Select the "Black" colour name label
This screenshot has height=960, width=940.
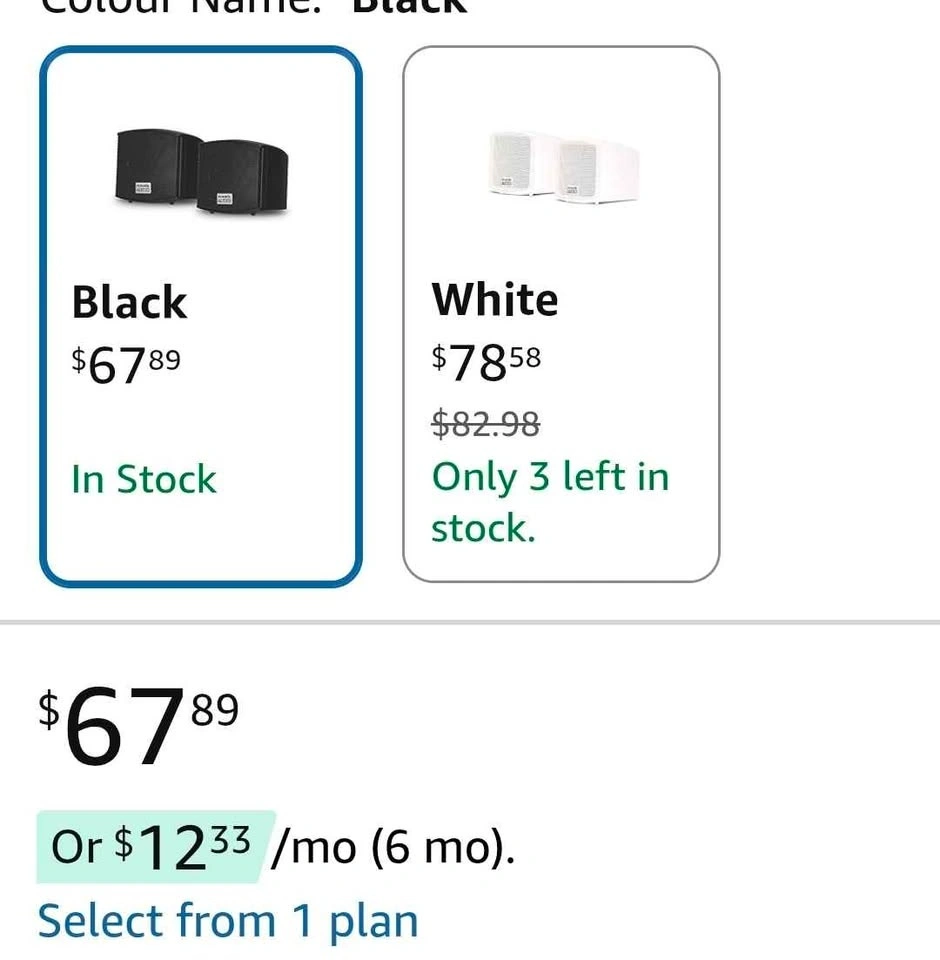[x=129, y=302]
